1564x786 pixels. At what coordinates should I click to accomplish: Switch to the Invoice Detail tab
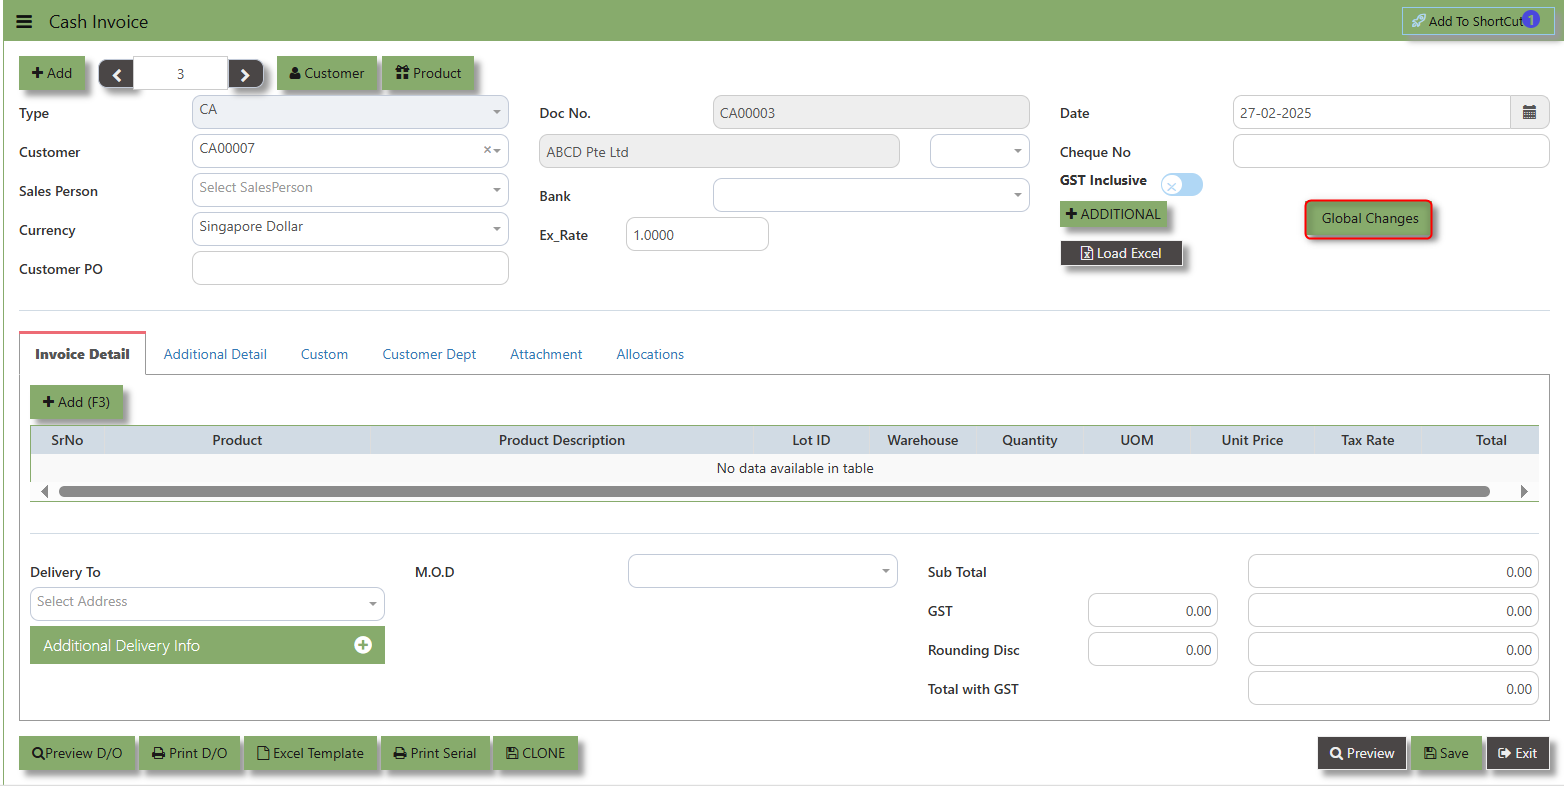tap(82, 354)
